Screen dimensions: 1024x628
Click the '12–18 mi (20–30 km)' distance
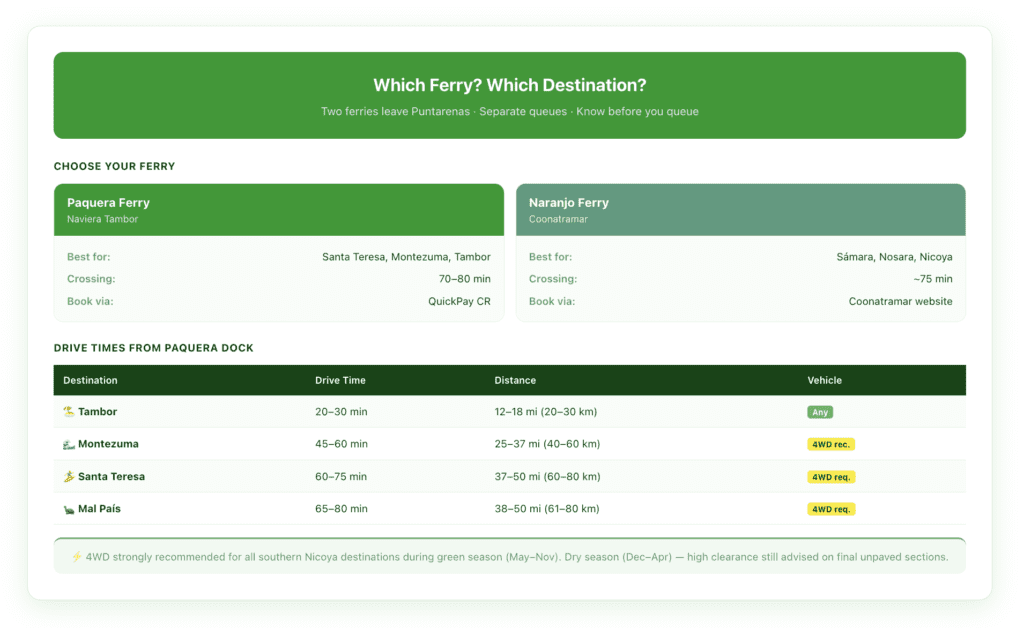[x=546, y=411]
